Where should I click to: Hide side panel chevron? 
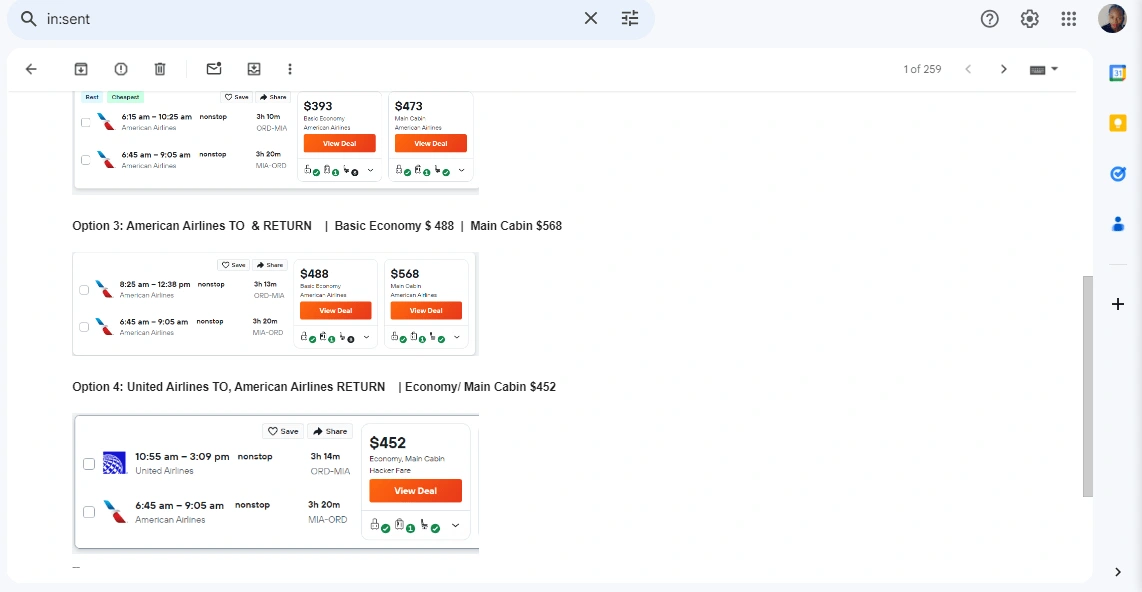point(1118,572)
